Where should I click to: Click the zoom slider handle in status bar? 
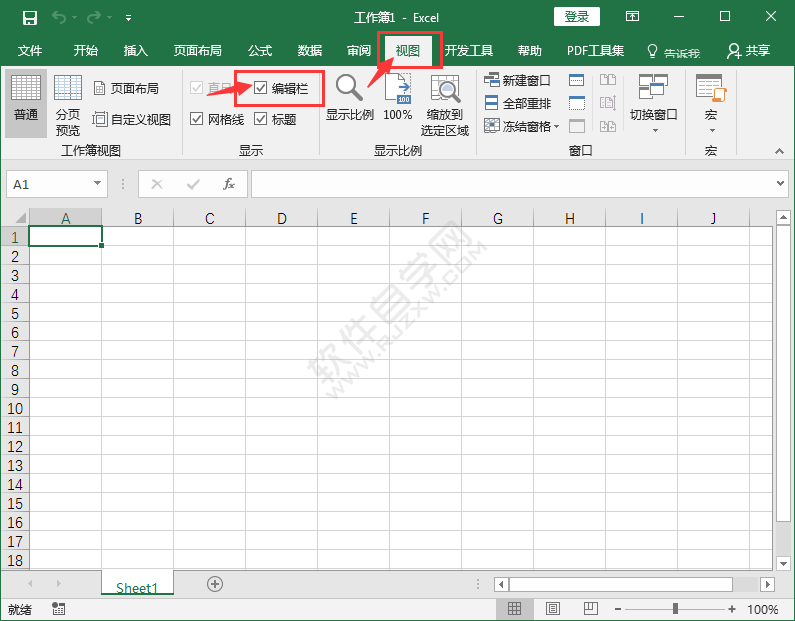tap(676, 609)
